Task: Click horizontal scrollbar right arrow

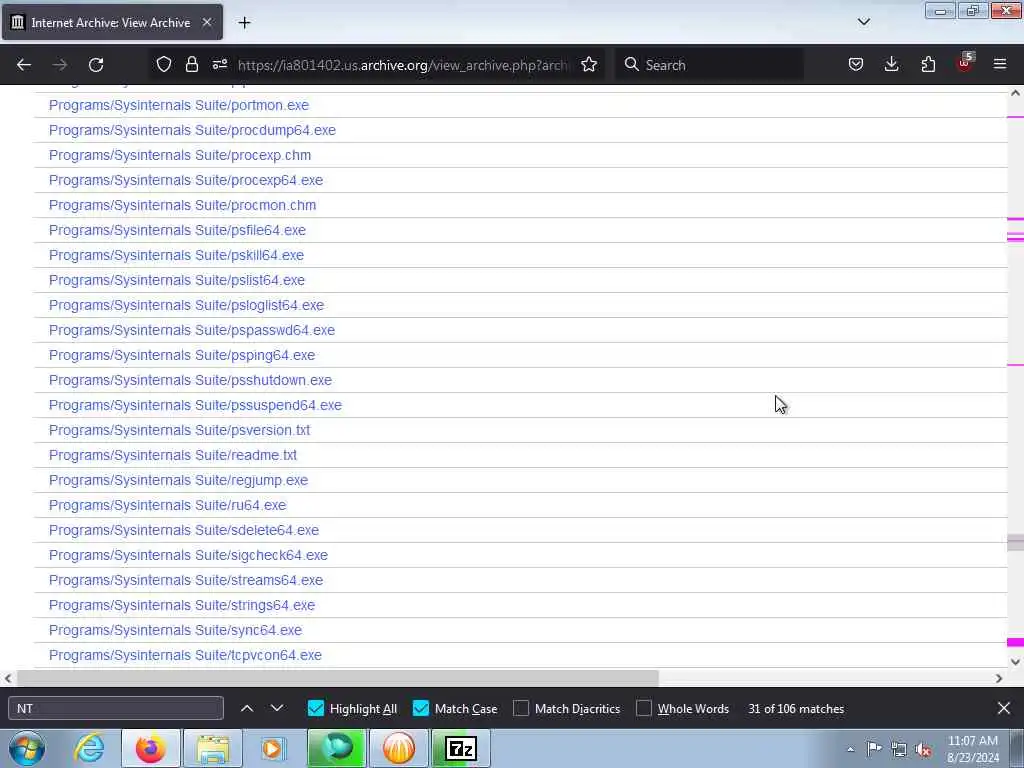Action: [x=999, y=679]
